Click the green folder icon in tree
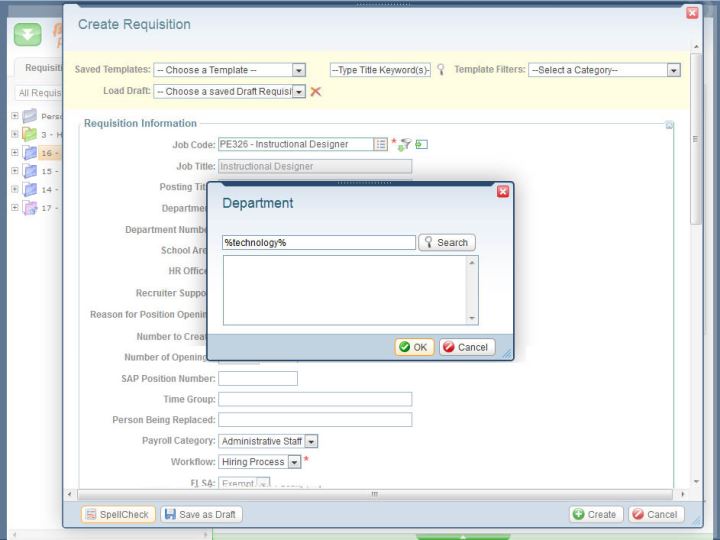This screenshot has width=720, height=540. (29, 134)
